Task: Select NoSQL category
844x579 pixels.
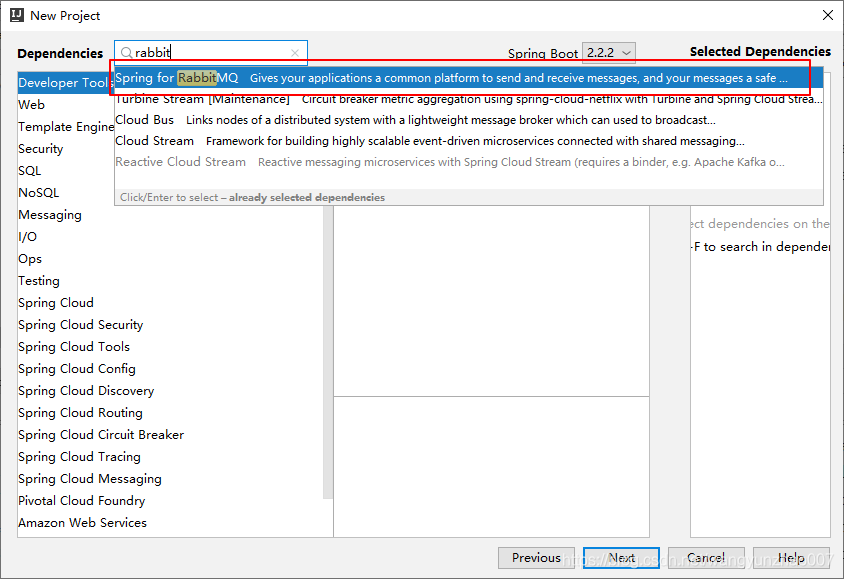Action: [39, 193]
